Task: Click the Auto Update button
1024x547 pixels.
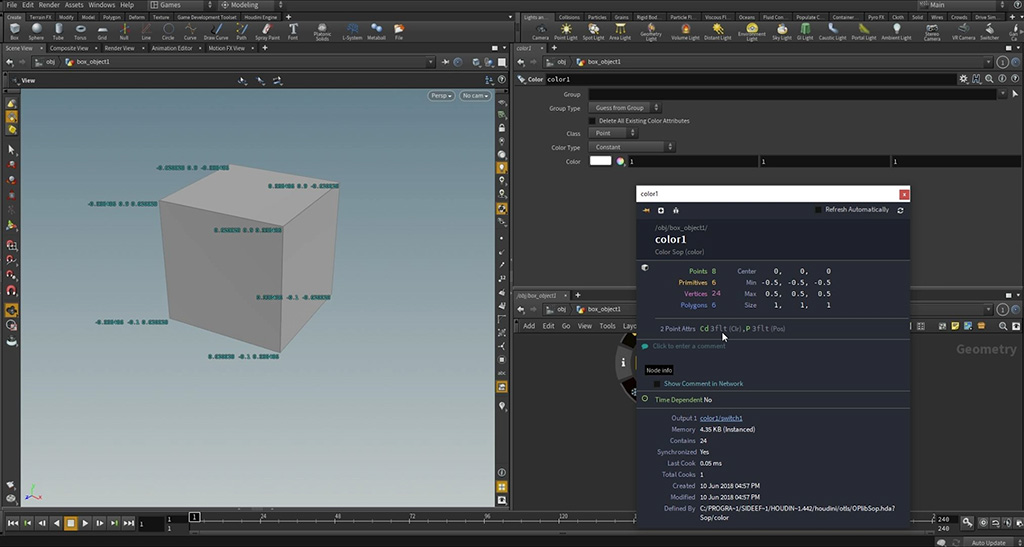Action: coord(990,542)
